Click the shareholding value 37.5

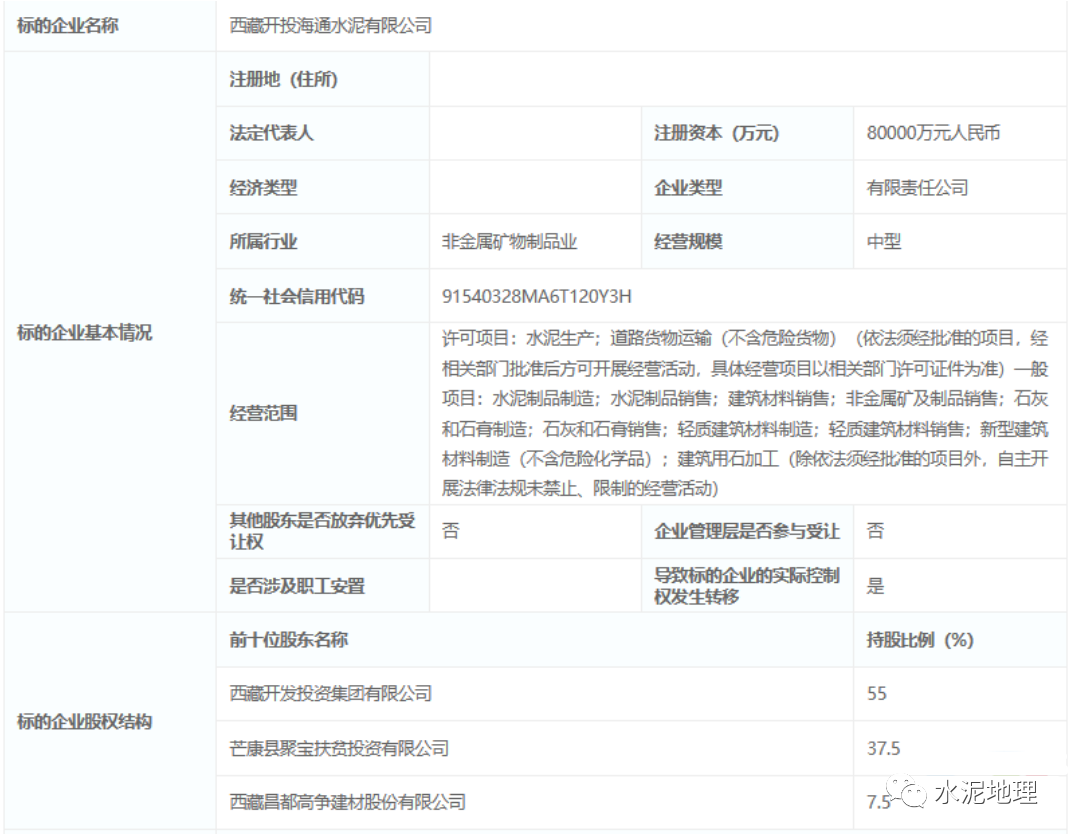(883, 748)
